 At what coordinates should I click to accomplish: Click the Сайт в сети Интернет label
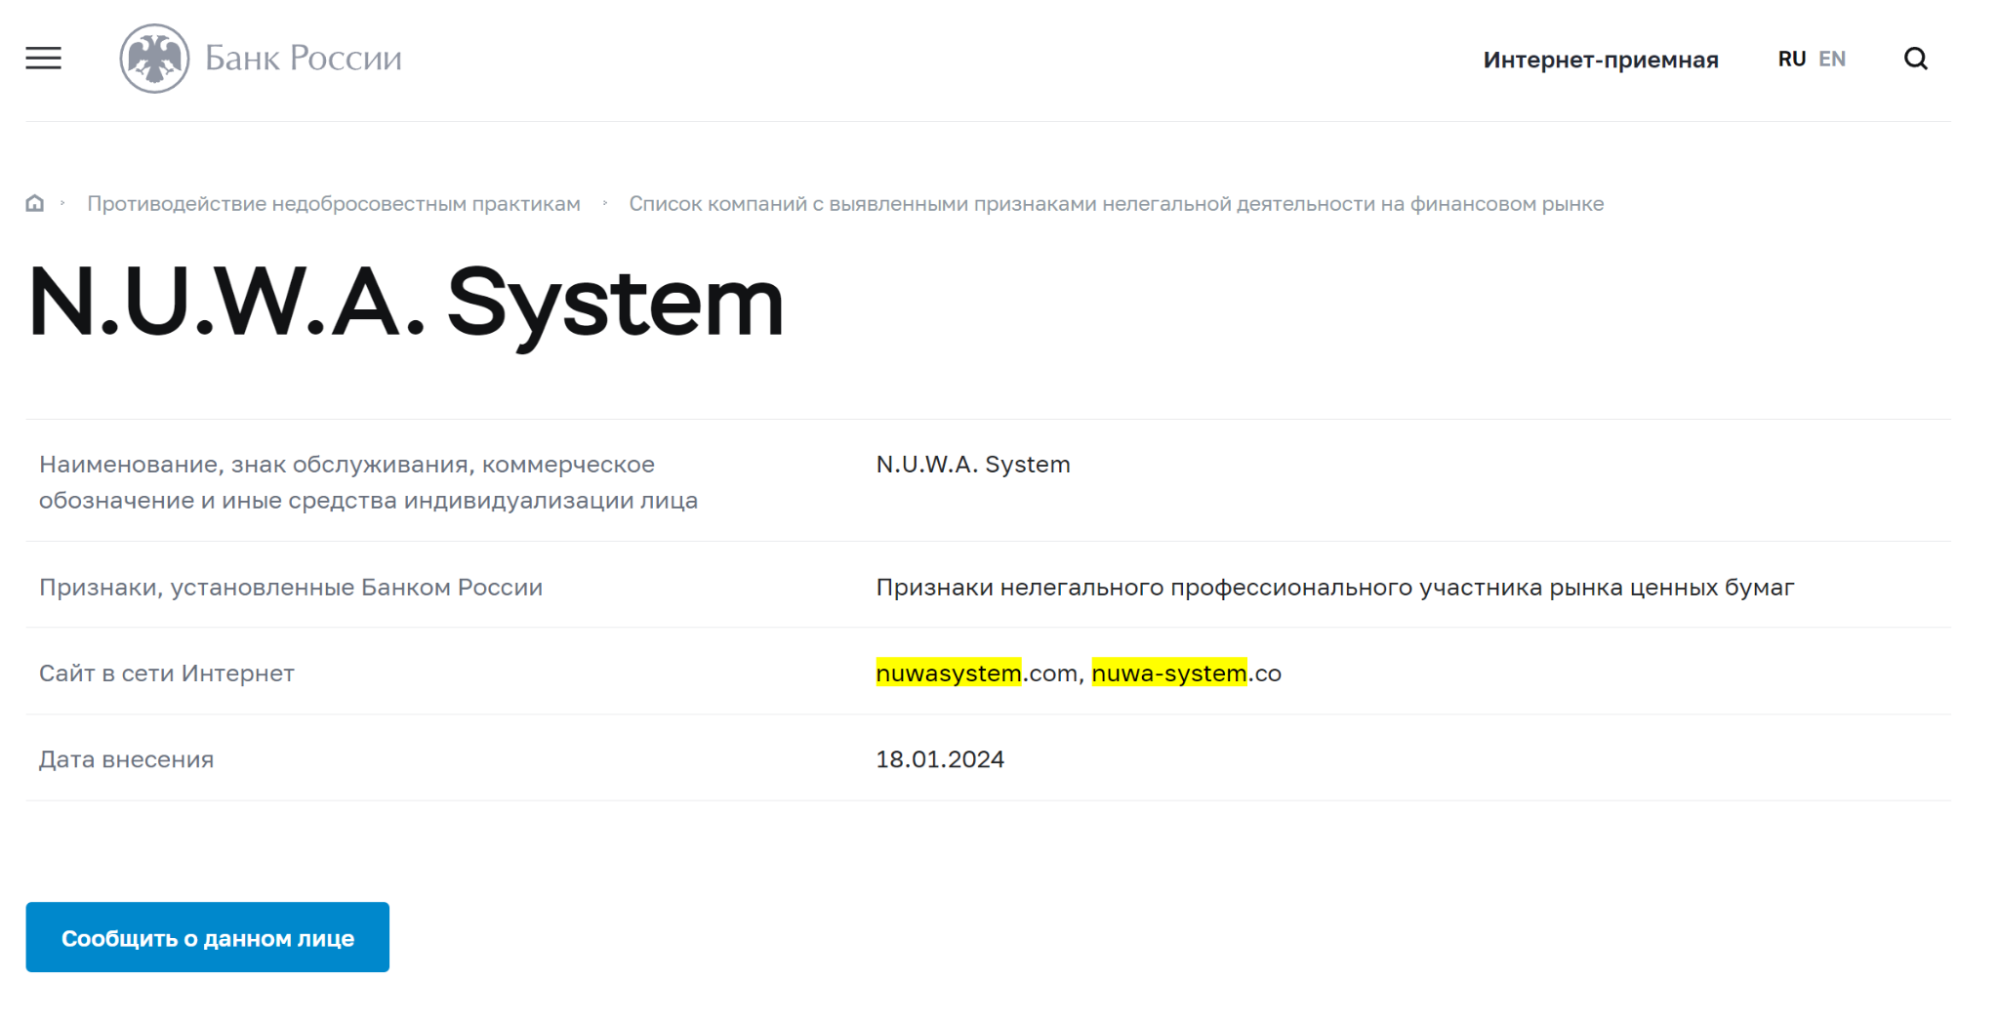167,673
